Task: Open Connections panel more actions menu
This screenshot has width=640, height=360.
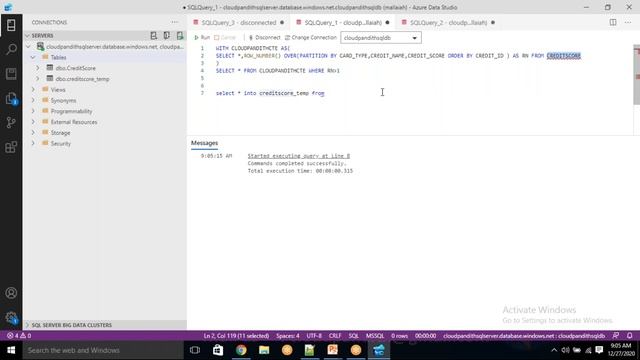Action: coord(175,22)
